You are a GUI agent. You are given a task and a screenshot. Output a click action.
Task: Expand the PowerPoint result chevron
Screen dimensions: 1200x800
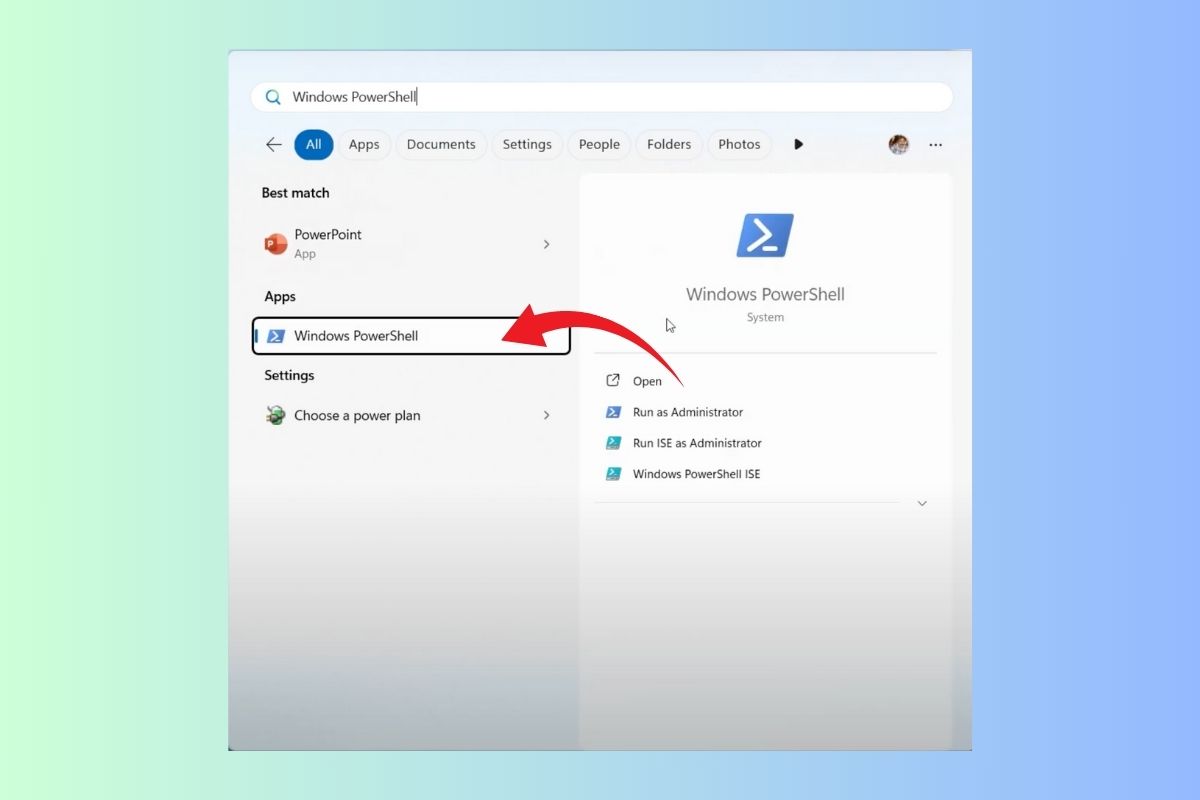point(546,244)
